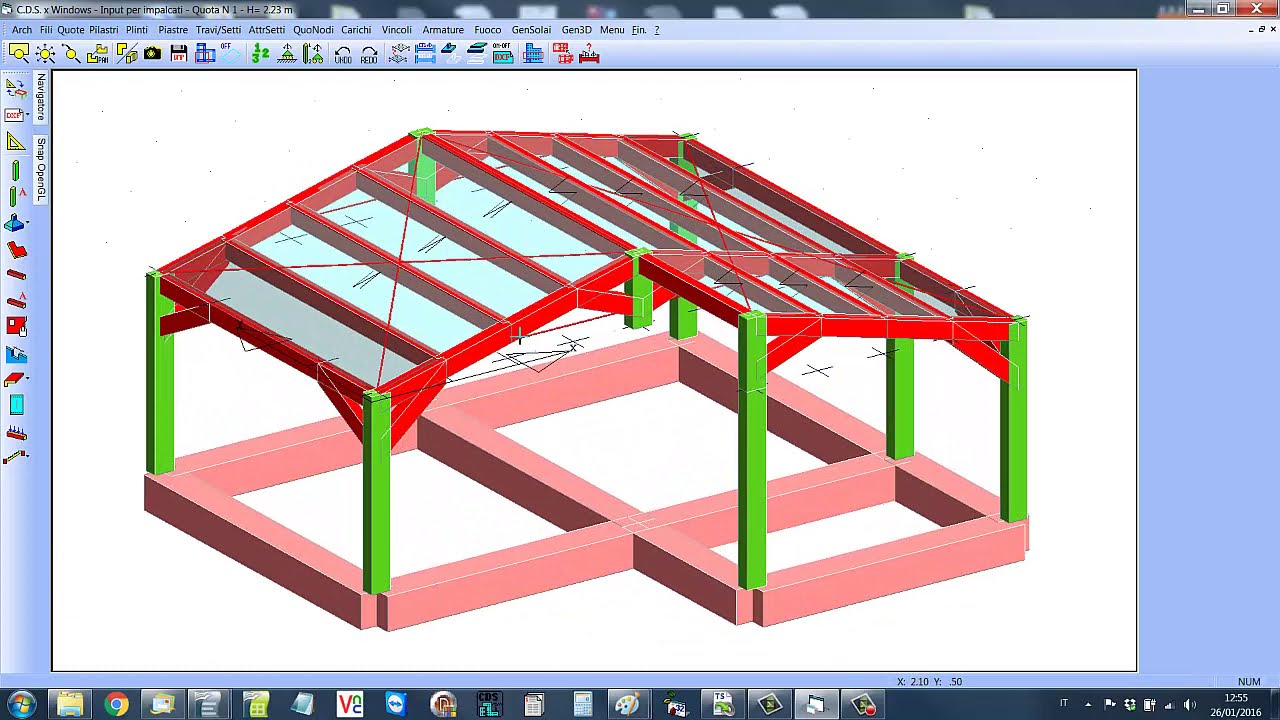
Task: Select the green pillar insertion tool
Action: click(14, 171)
